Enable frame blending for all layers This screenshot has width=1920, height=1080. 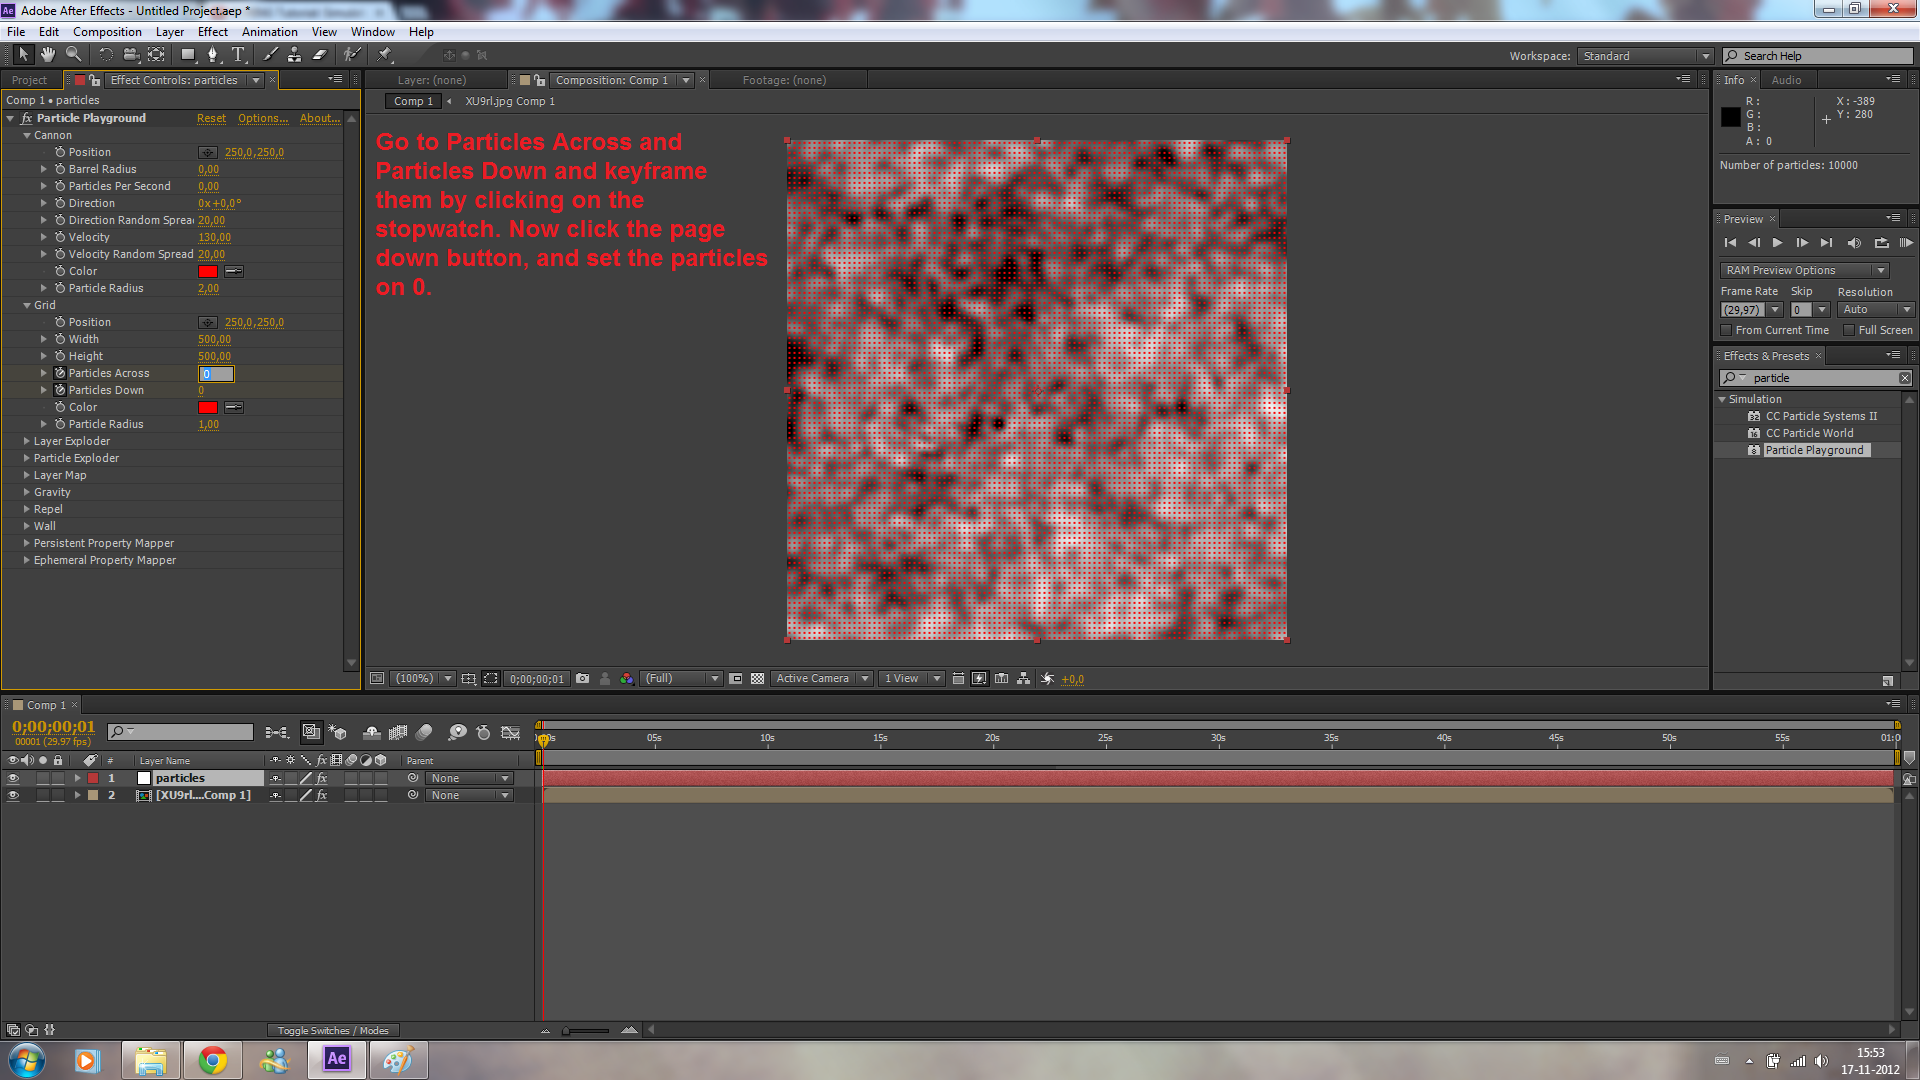(398, 732)
